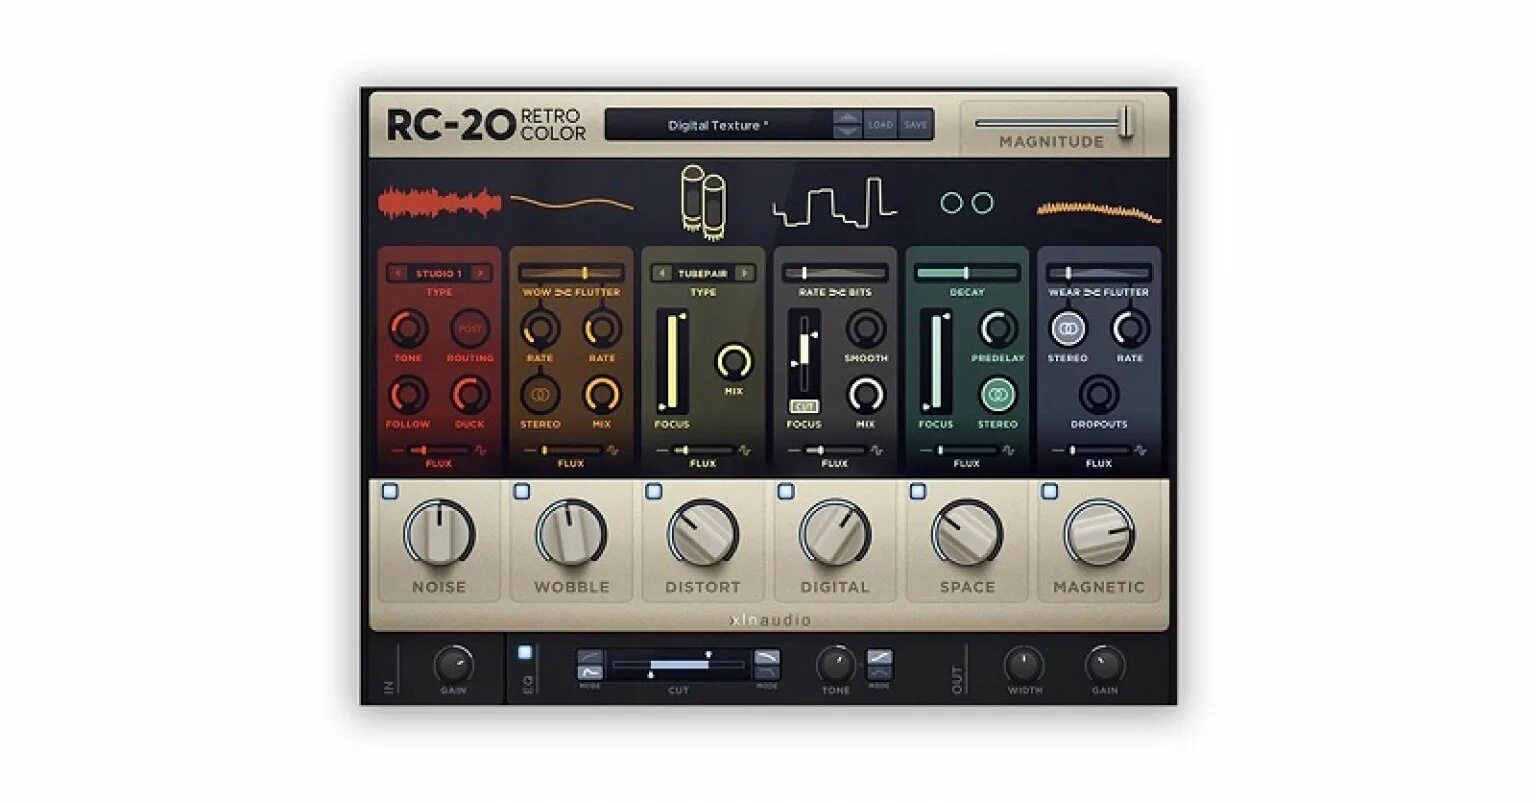Open the Digital Texture preset selector
The image size is (1536, 803).
[x=718, y=125]
